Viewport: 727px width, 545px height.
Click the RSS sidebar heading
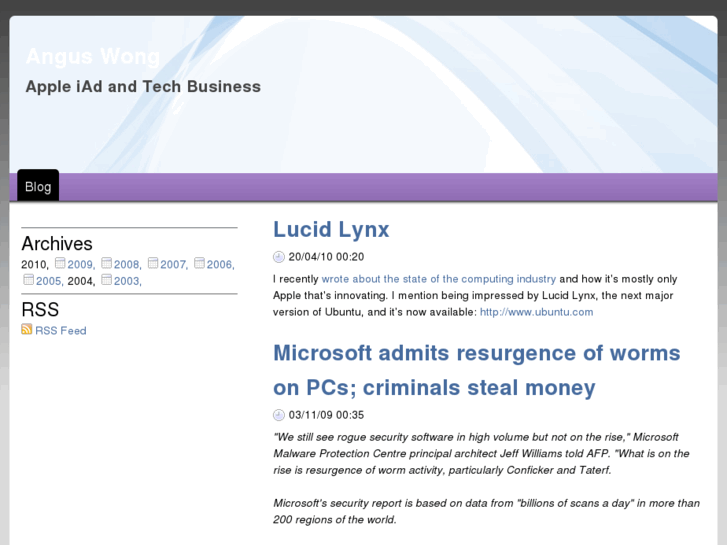coord(40,309)
